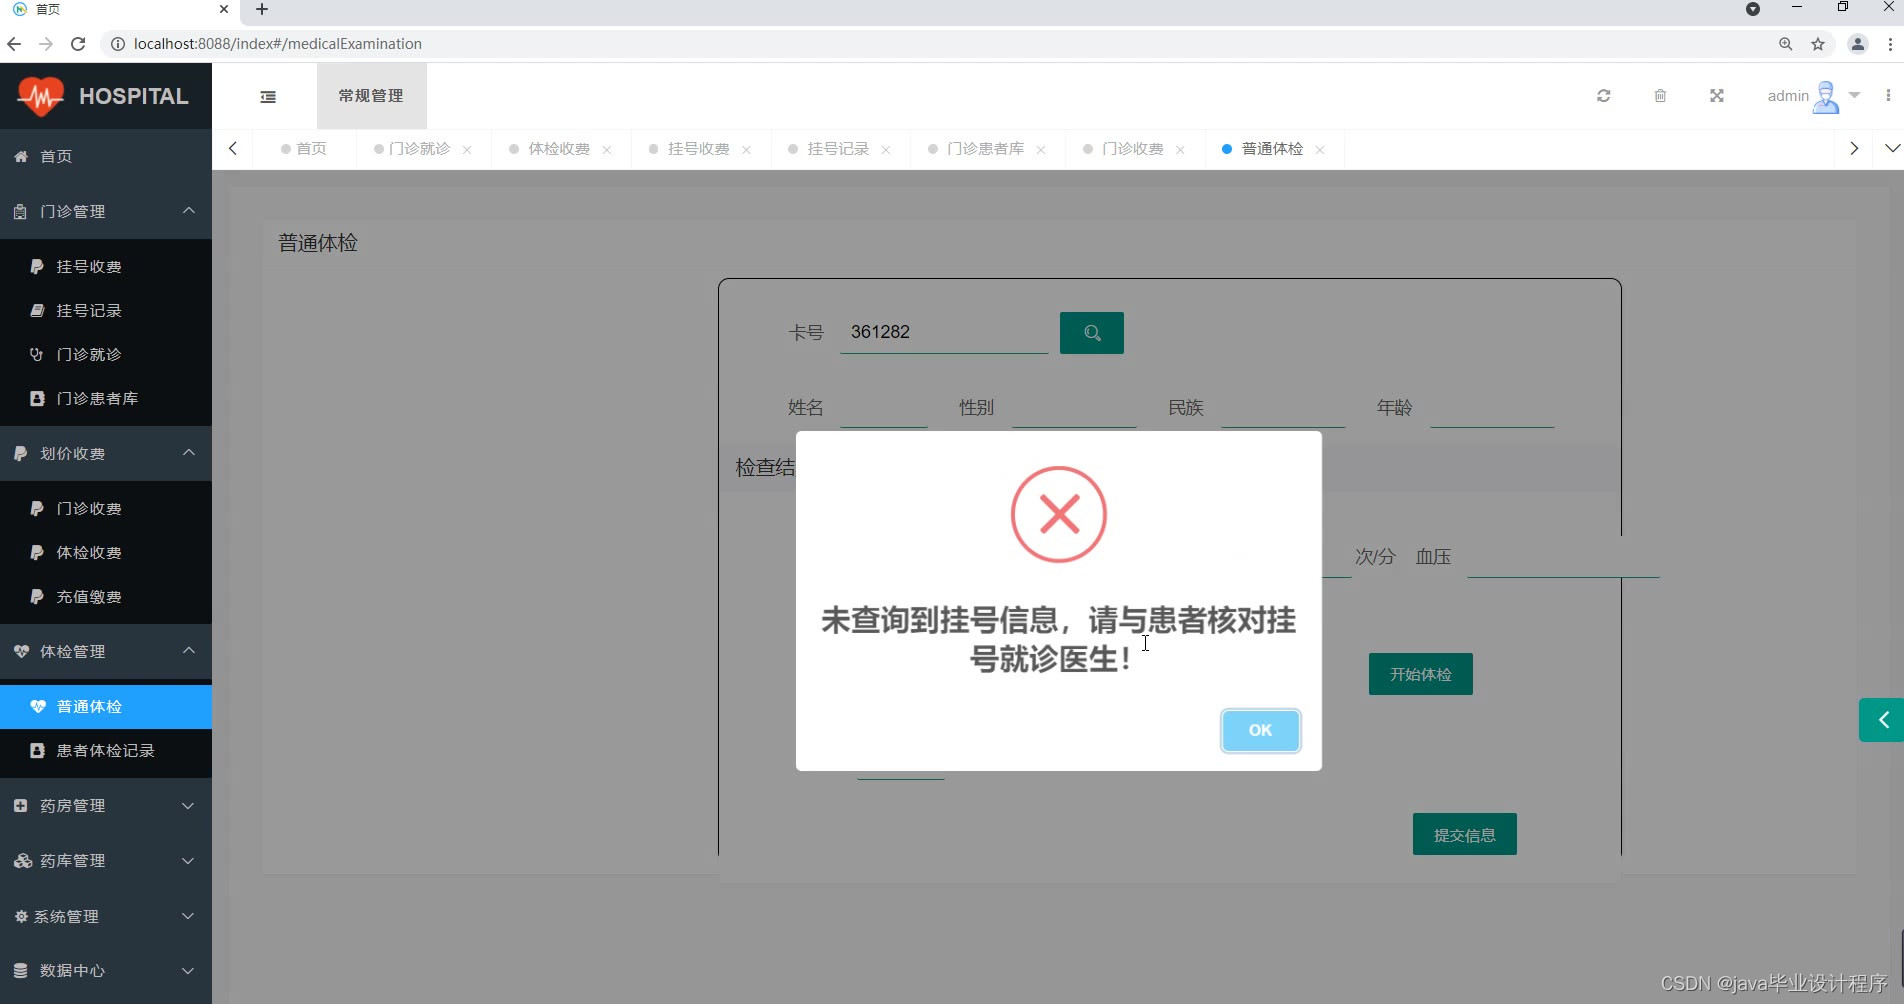Open the 常规管理 top menu
The height and width of the screenshot is (1004, 1904).
[371, 96]
